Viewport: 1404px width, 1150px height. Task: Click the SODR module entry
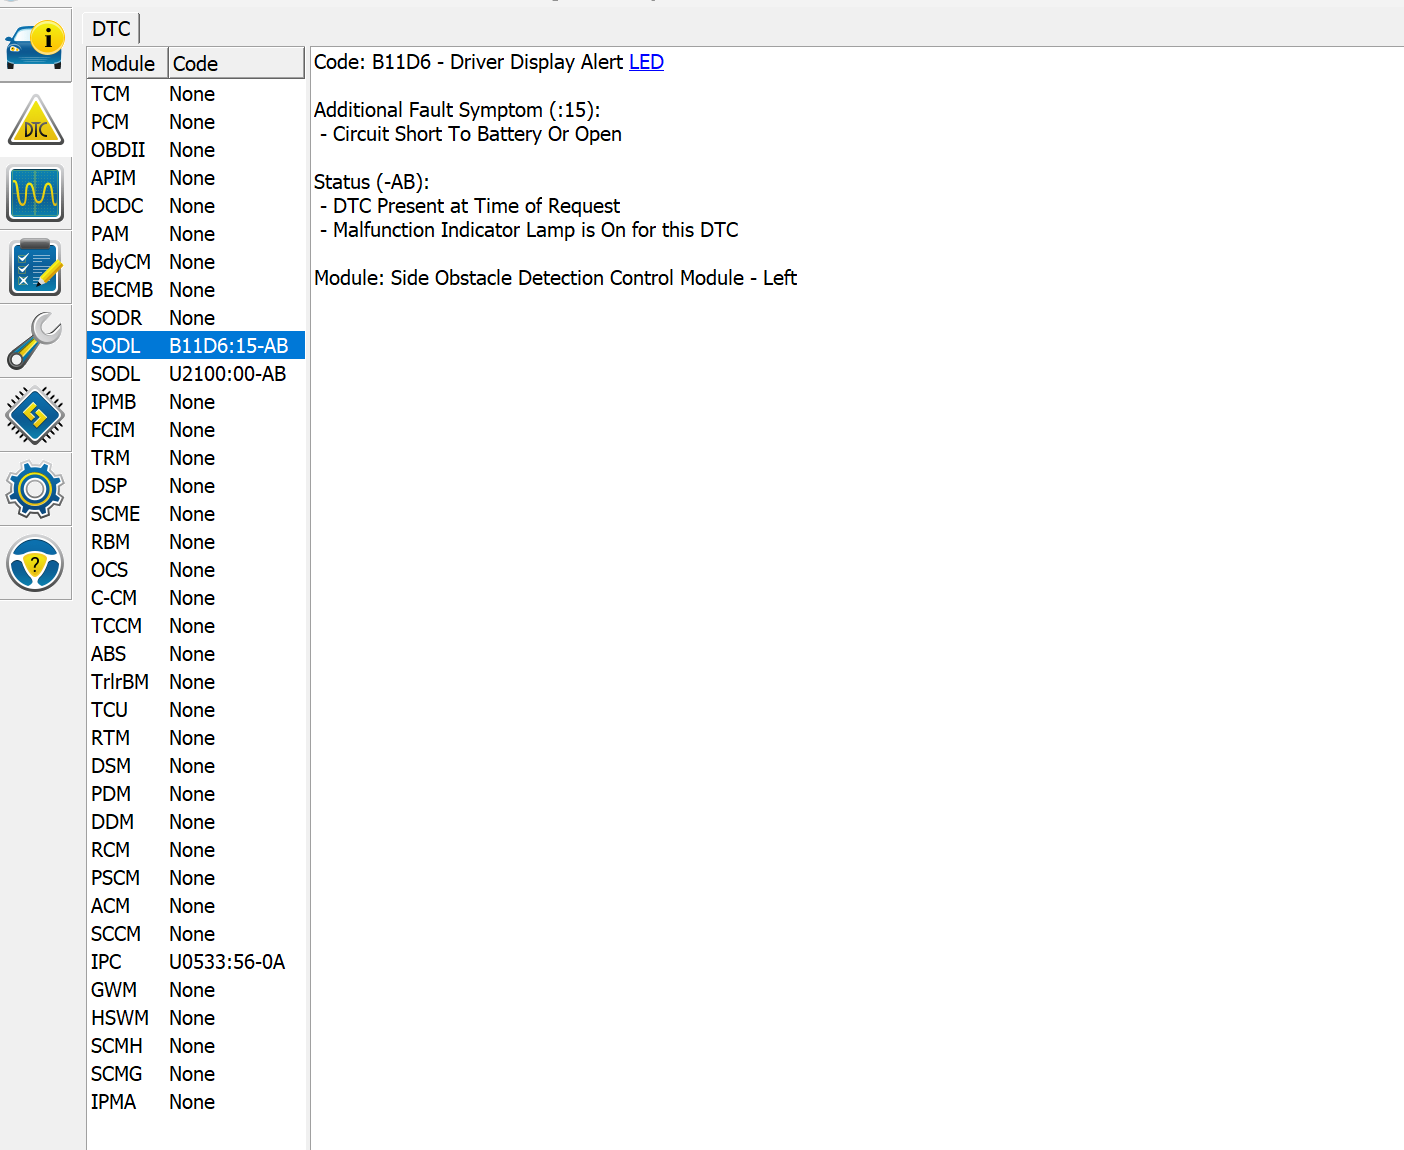pyautogui.click(x=117, y=318)
